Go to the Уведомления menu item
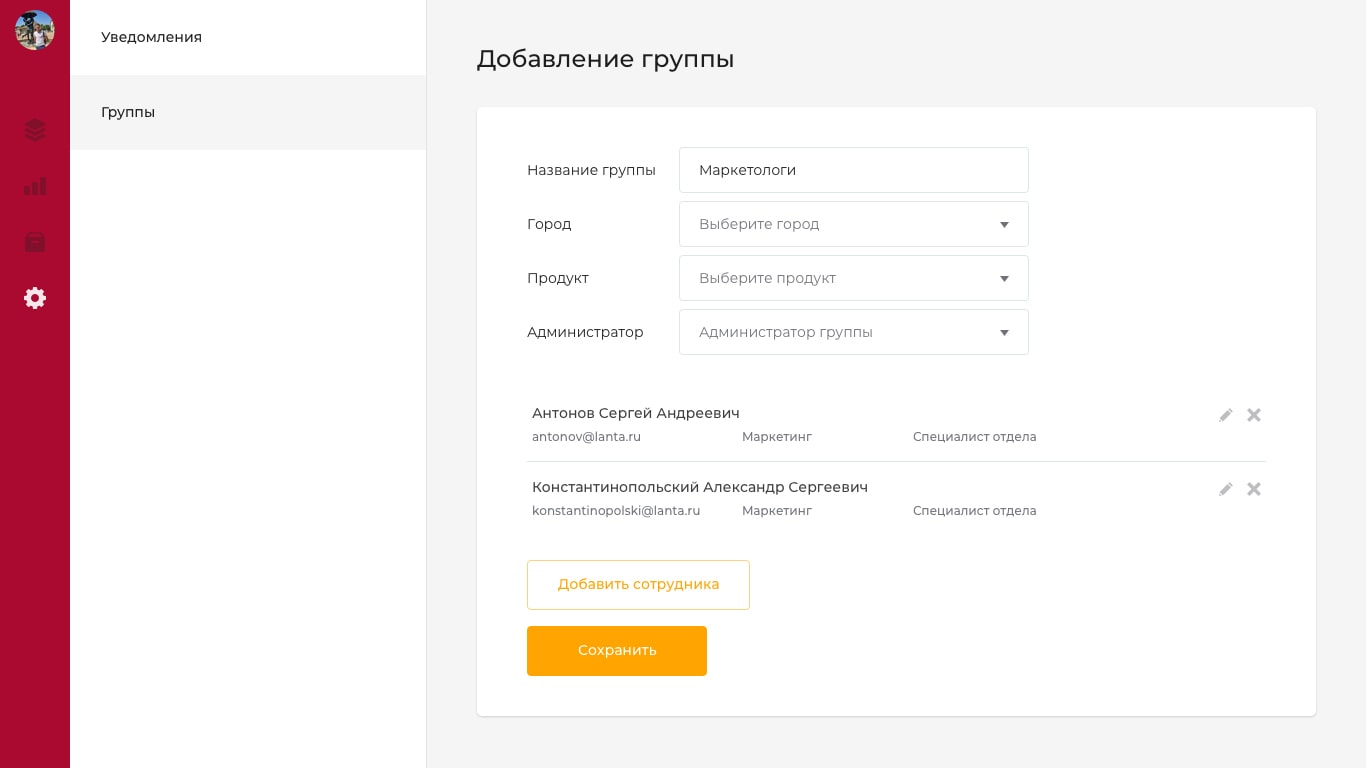 point(151,37)
